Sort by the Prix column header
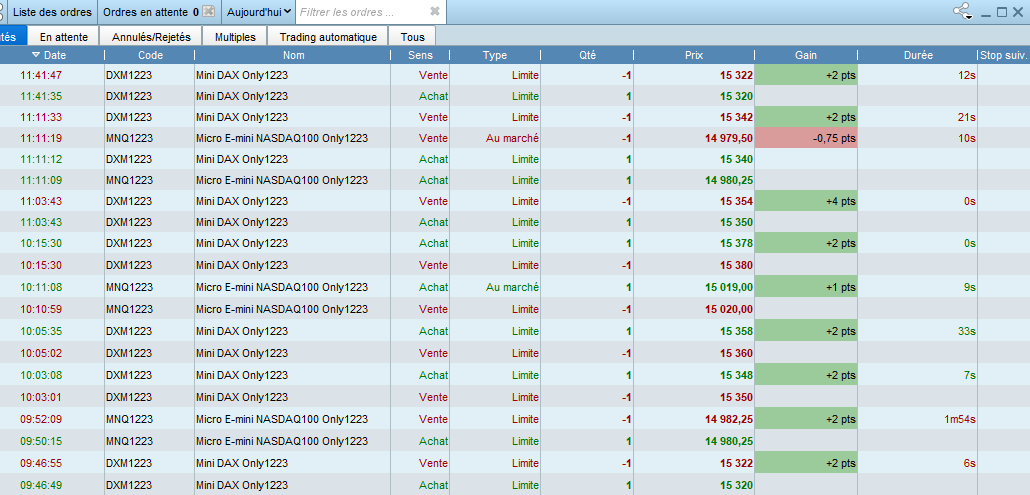The image size is (1030, 495). tap(694, 55)
